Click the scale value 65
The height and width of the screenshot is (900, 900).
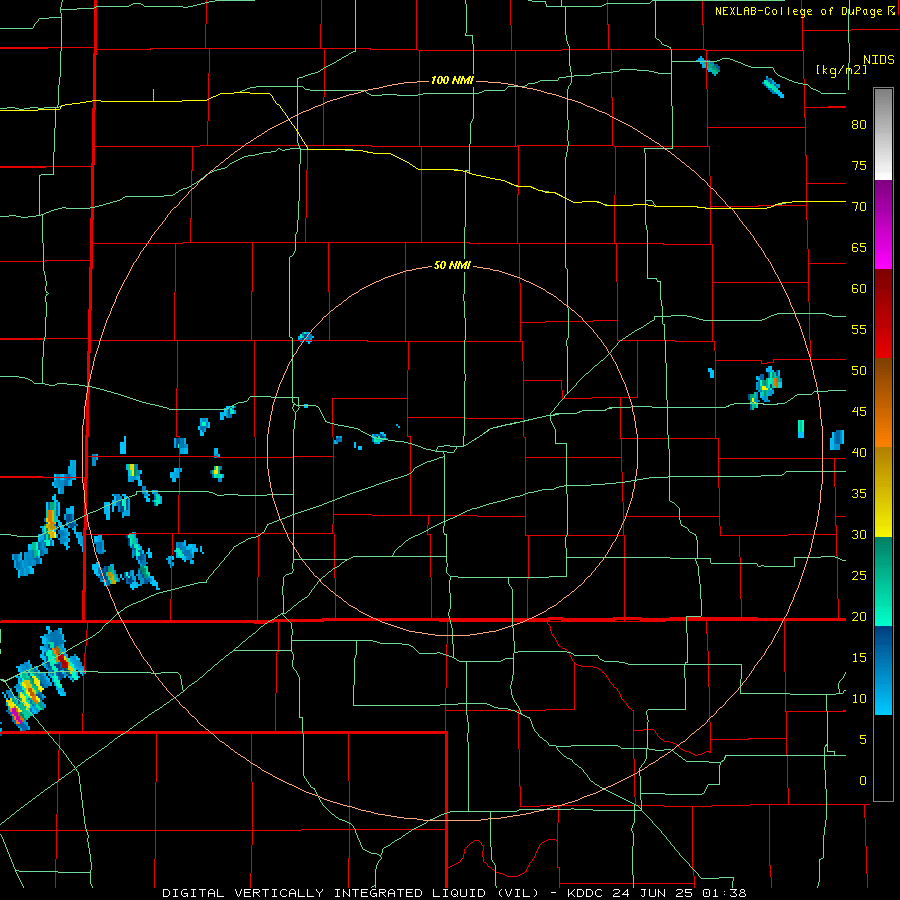(859, 247)
